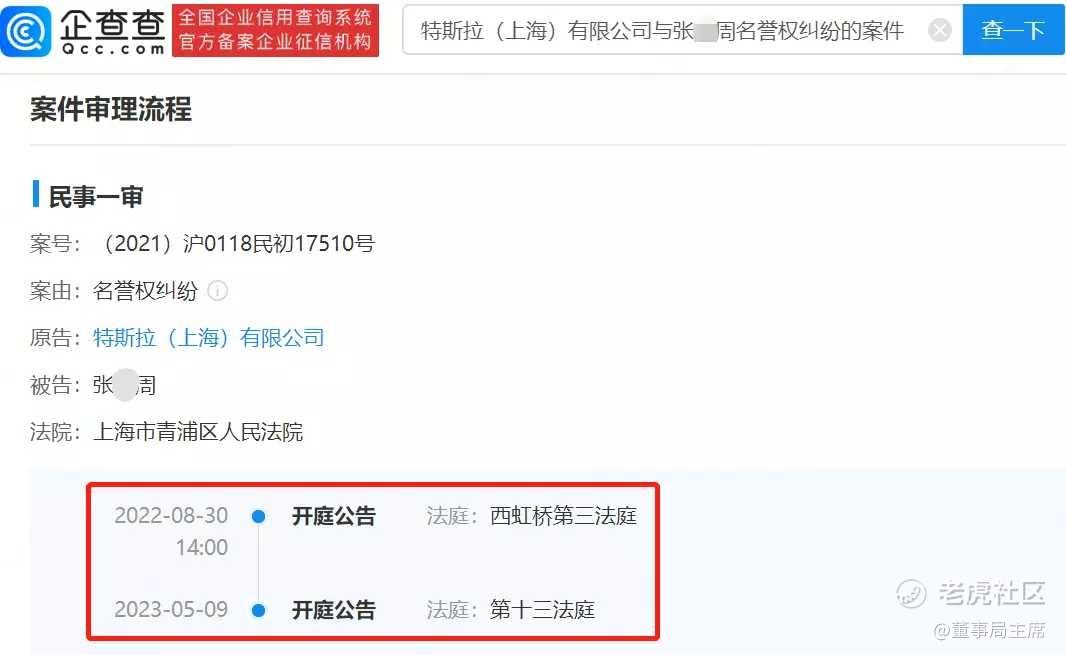
Task: Click the 案件审理流程 page title
Action: (x=111, y=110)
